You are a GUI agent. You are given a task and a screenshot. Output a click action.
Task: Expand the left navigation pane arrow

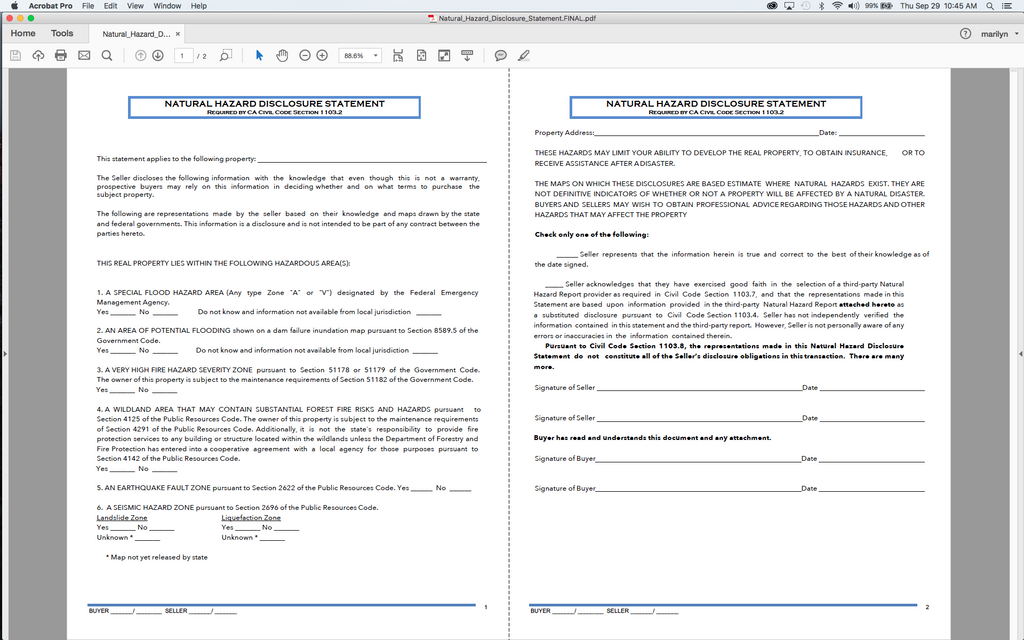pyautogui.click(x=5, y=353)
